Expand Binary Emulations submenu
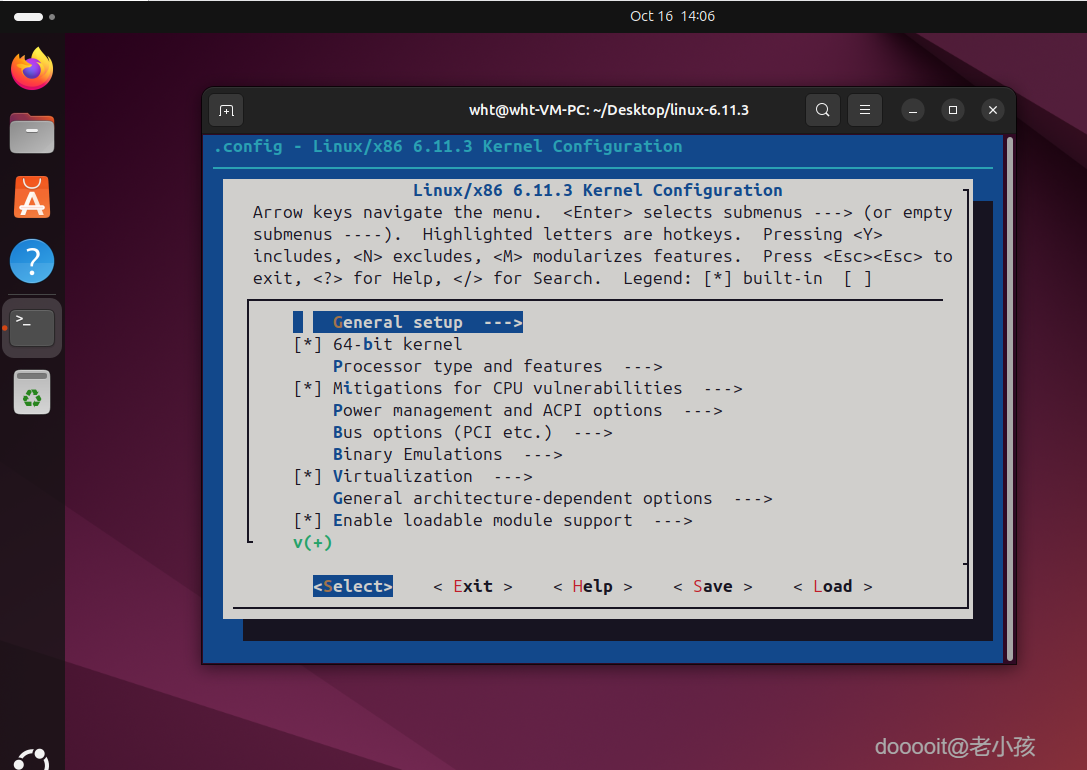Screen dimensions: 1087x770 pos(447,455)
